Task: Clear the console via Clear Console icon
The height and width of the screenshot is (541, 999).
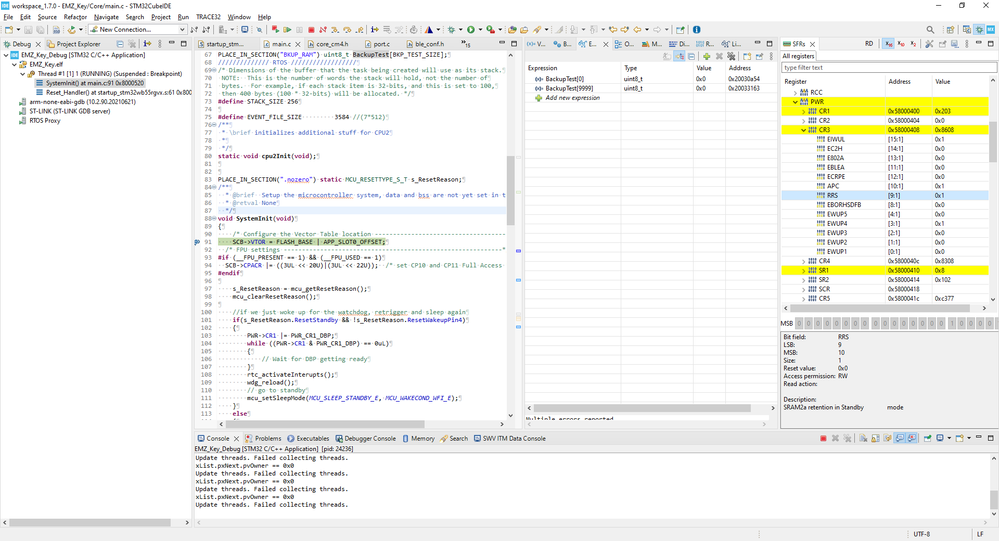Action: [863, 438]
